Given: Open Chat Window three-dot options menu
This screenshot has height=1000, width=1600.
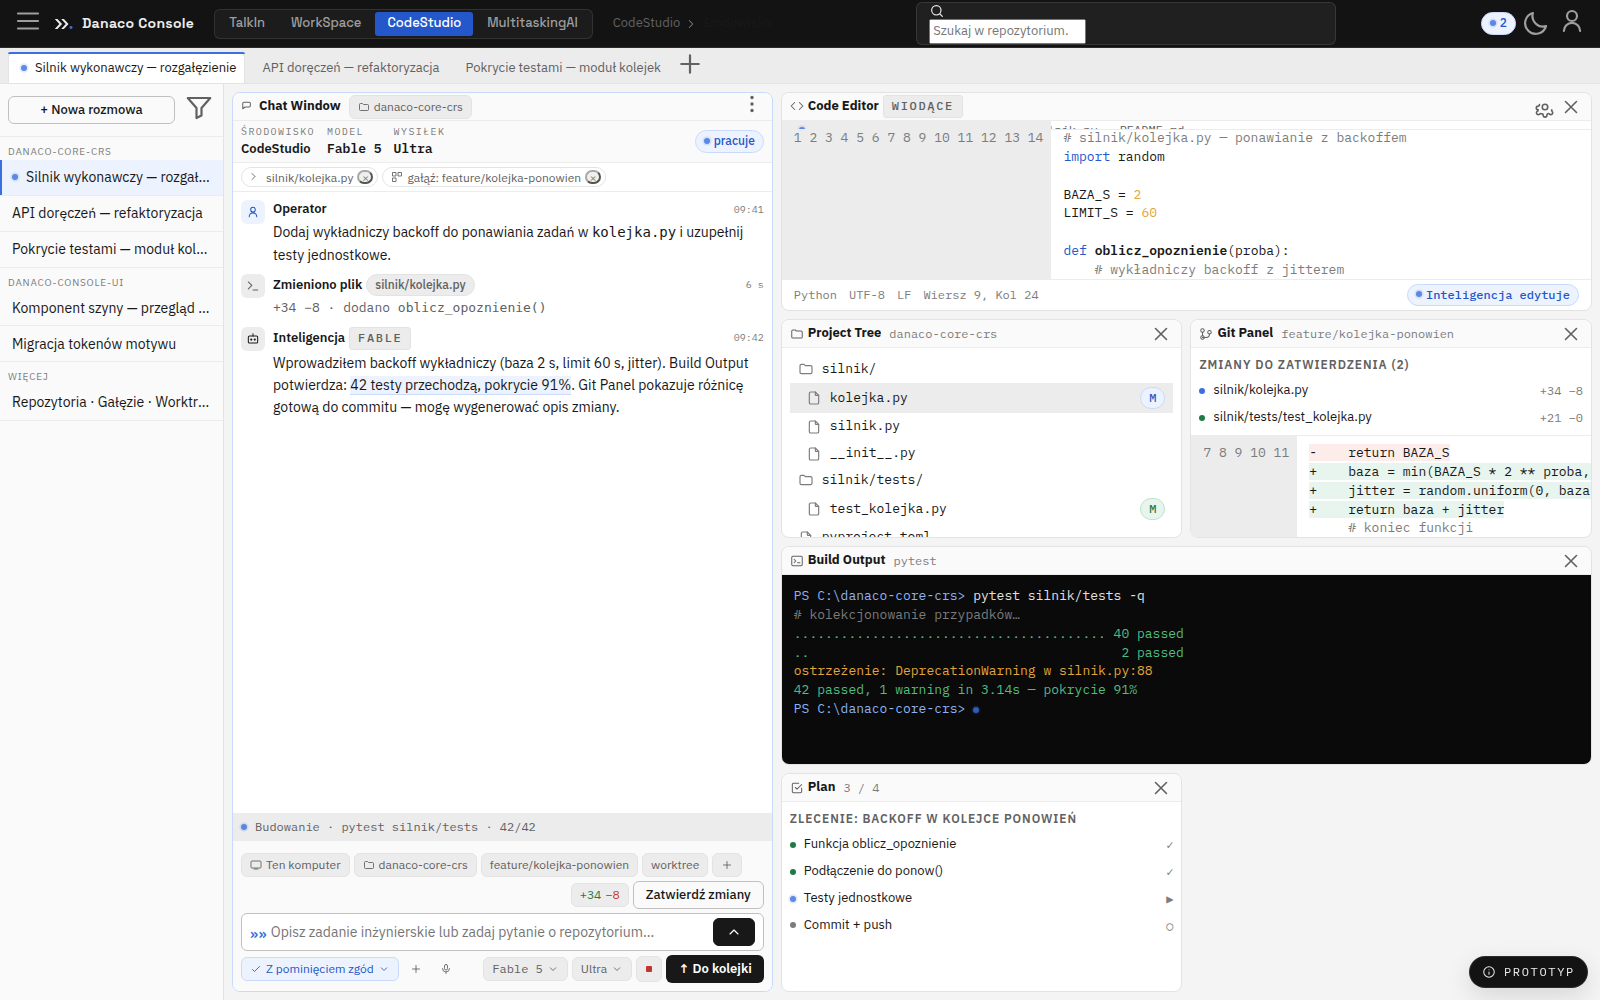Looking at the screenshot, I should pyautogui.click(x=752, y=105).
